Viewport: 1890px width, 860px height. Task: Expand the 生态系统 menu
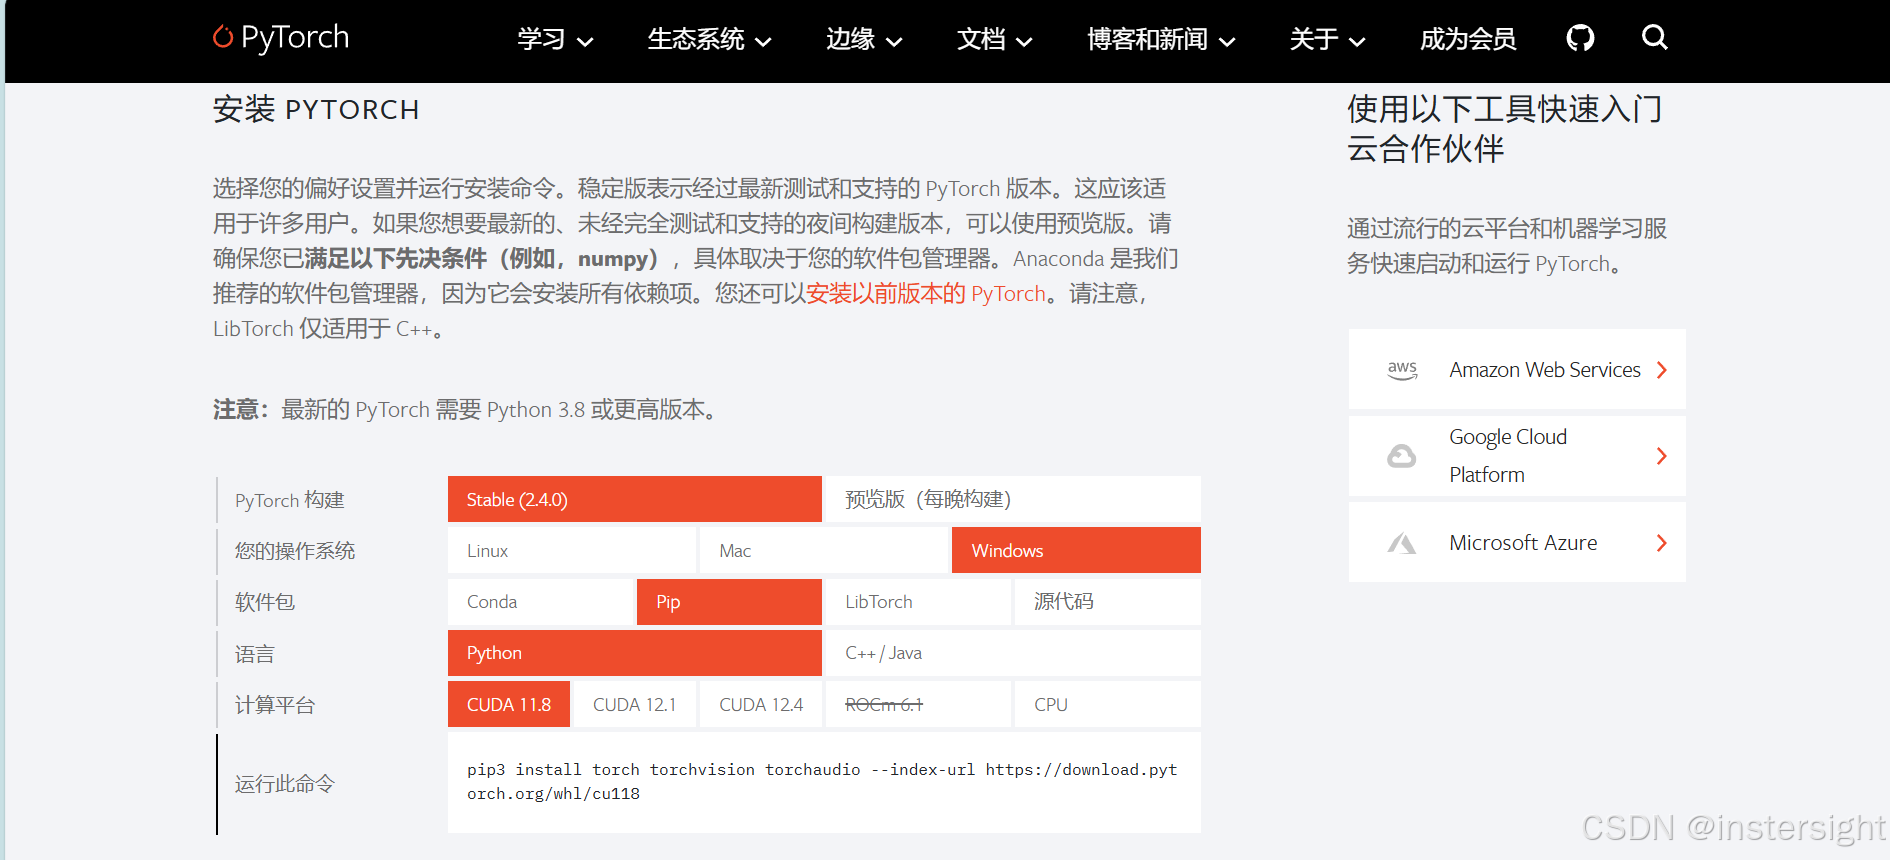click(709, 39)
